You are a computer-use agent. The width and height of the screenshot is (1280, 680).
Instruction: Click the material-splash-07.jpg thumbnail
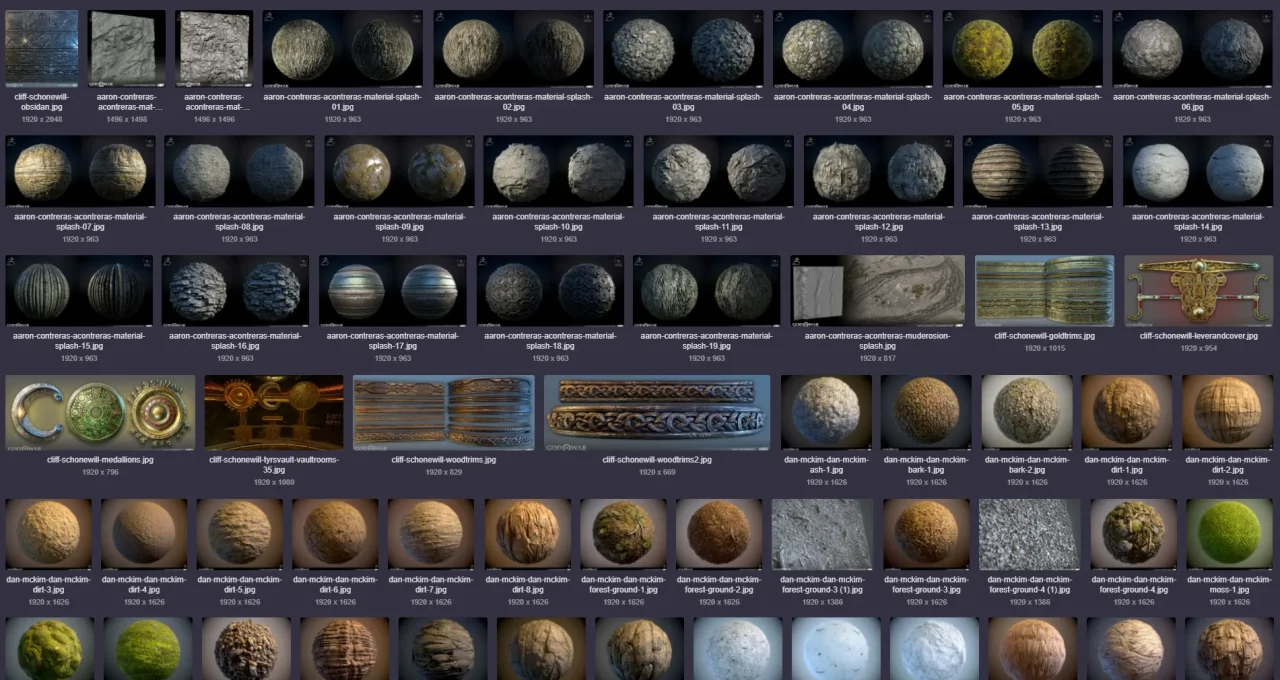coord(80,171)
